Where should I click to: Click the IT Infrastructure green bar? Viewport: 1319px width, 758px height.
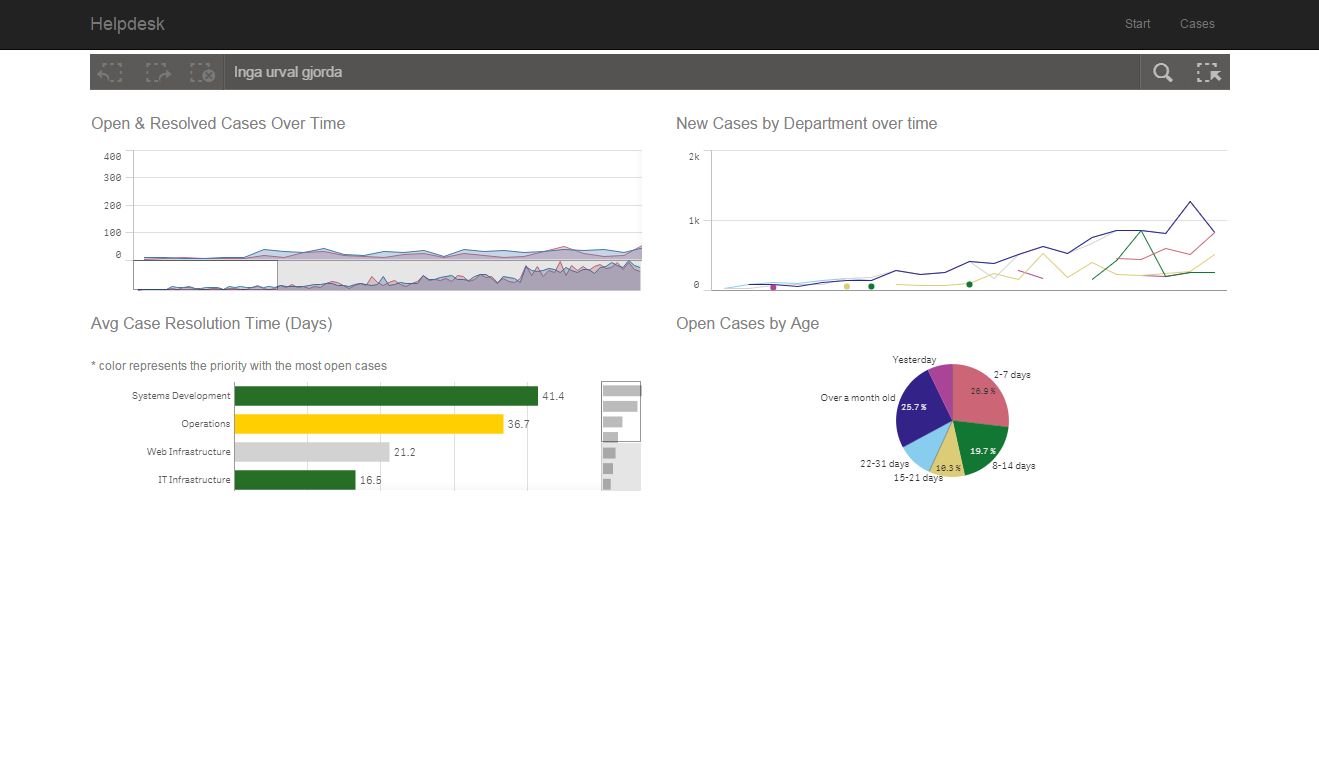(295, 480)
